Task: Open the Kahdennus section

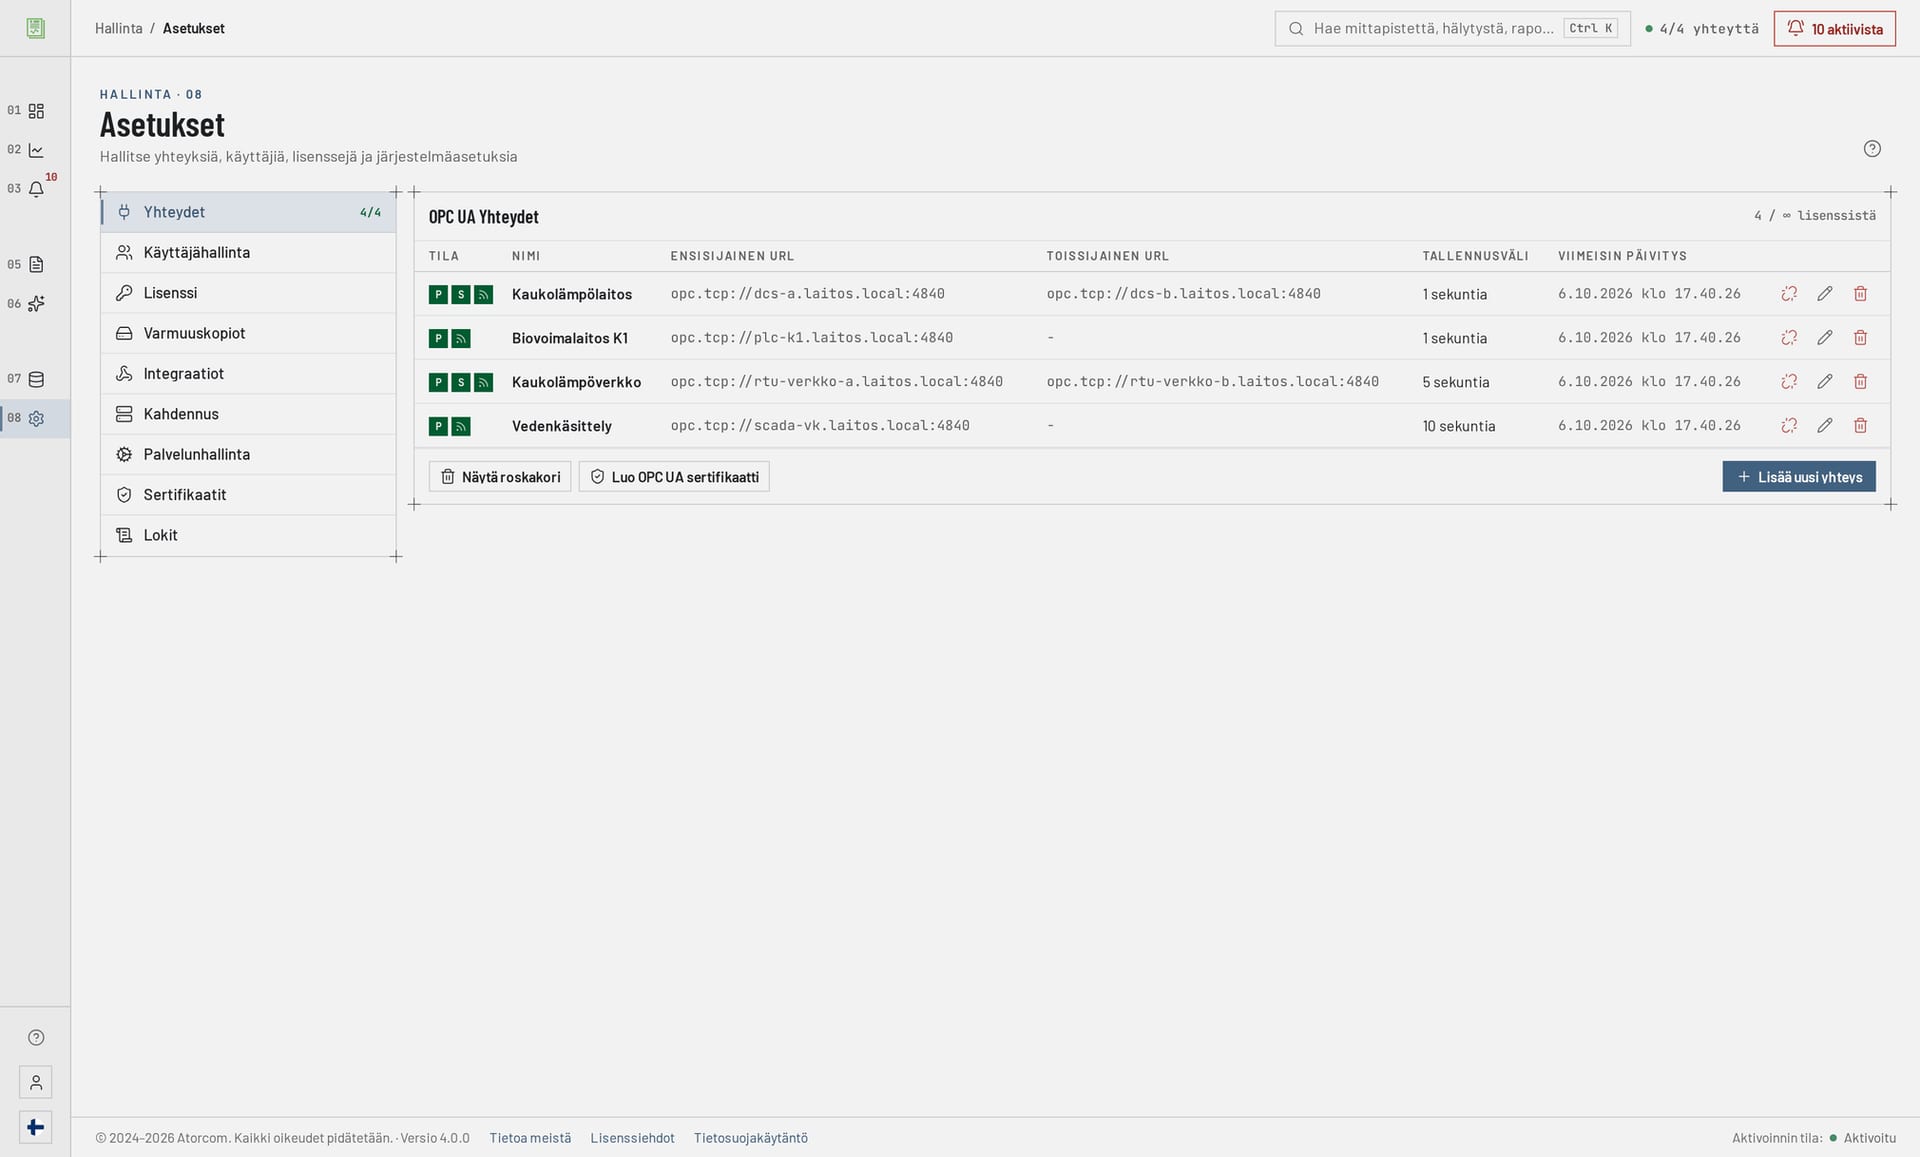Action: click(248, 414)
